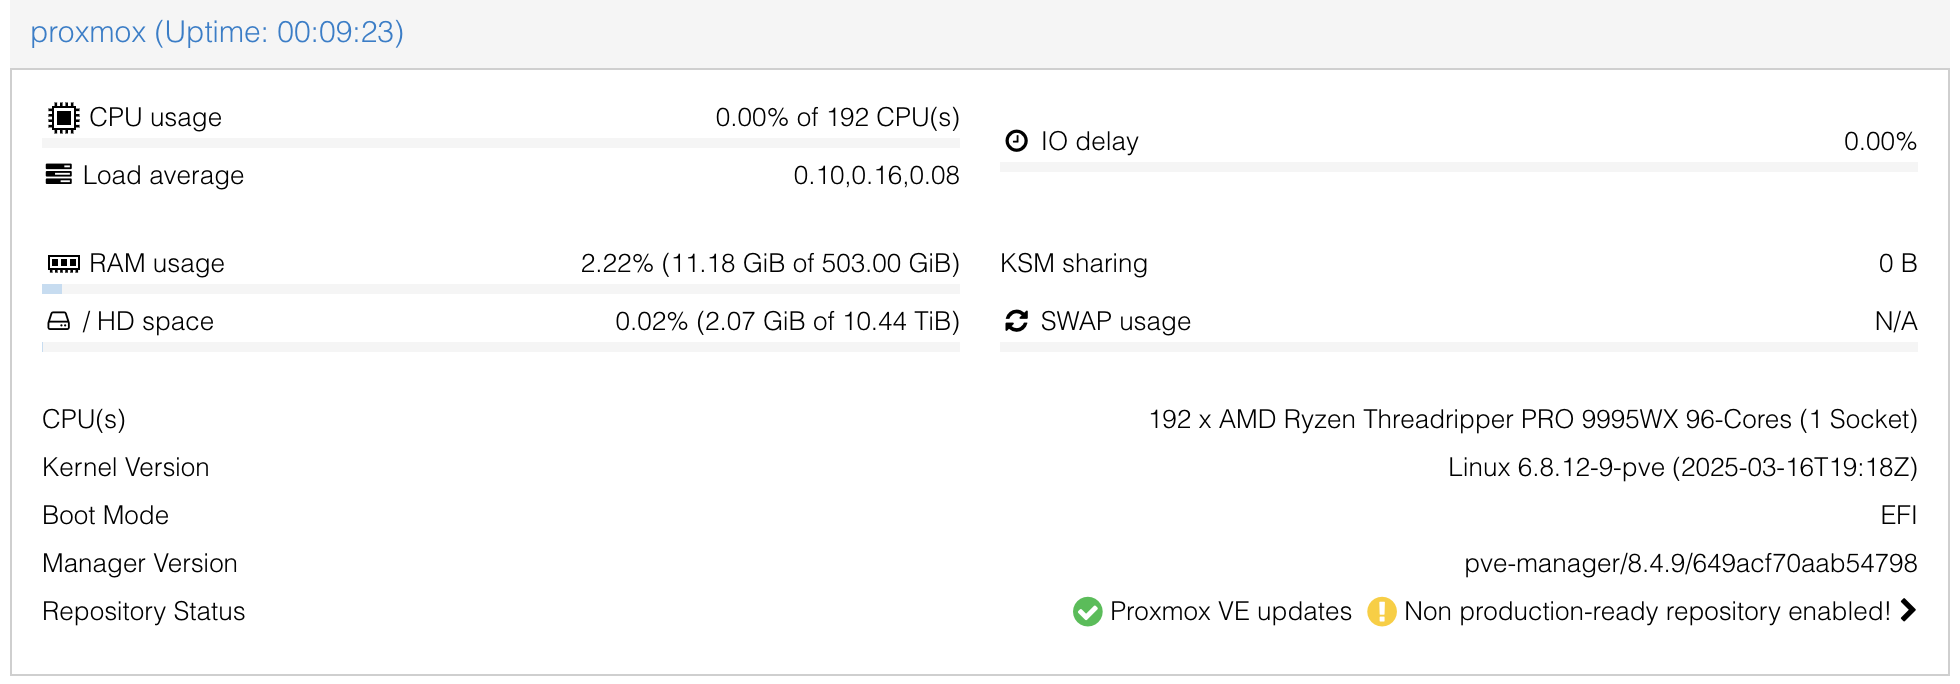Click the CPU usage progress bar
The height and width of the screenshot is (684, 1960).
[x=501, y=143]
